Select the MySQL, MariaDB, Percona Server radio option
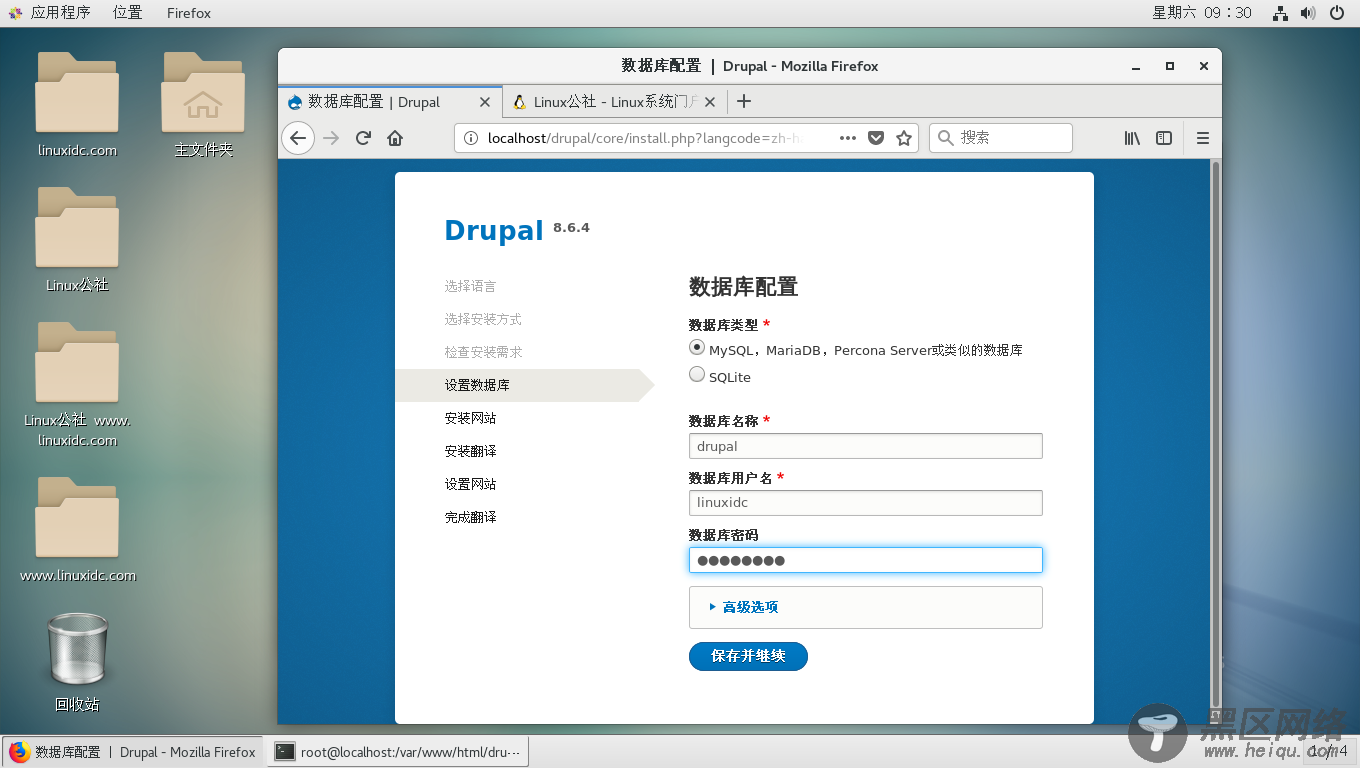 point(697,348)
